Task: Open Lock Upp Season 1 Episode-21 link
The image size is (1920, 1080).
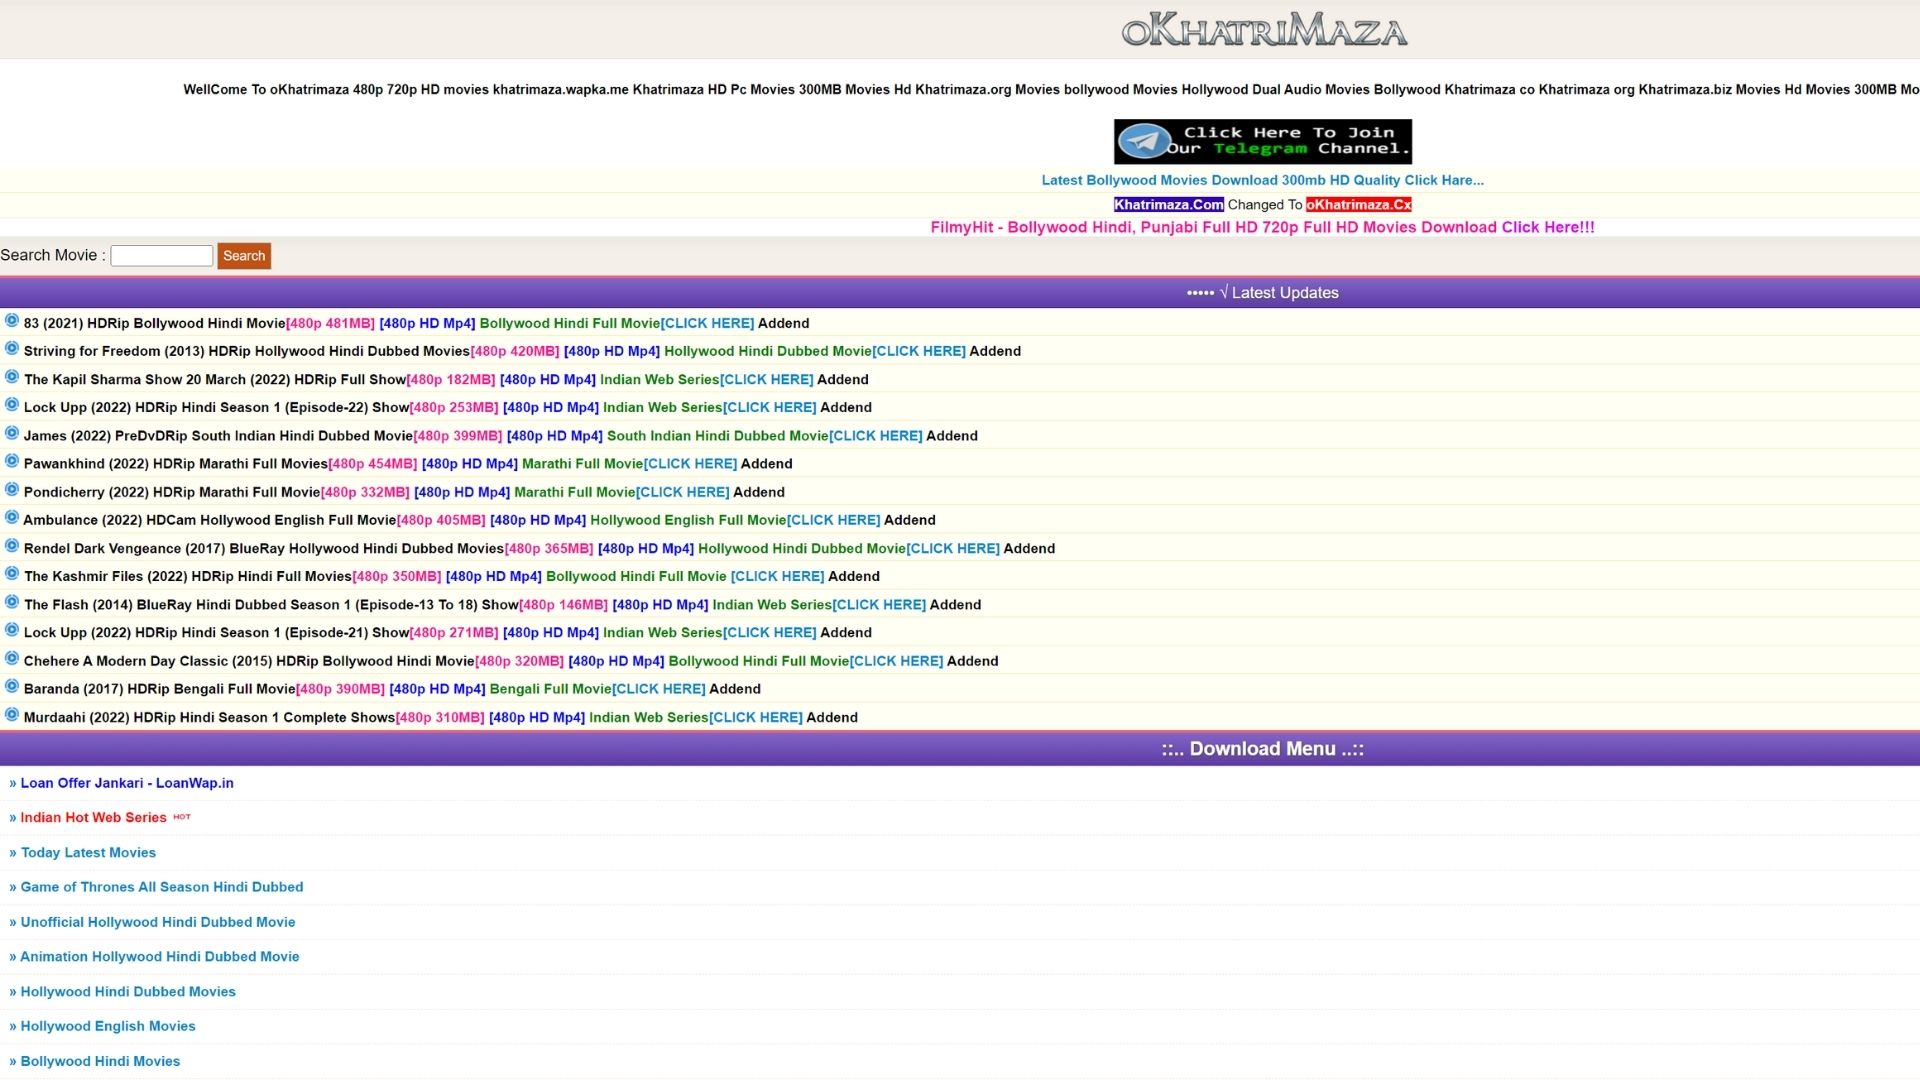Action: (448, 633)
